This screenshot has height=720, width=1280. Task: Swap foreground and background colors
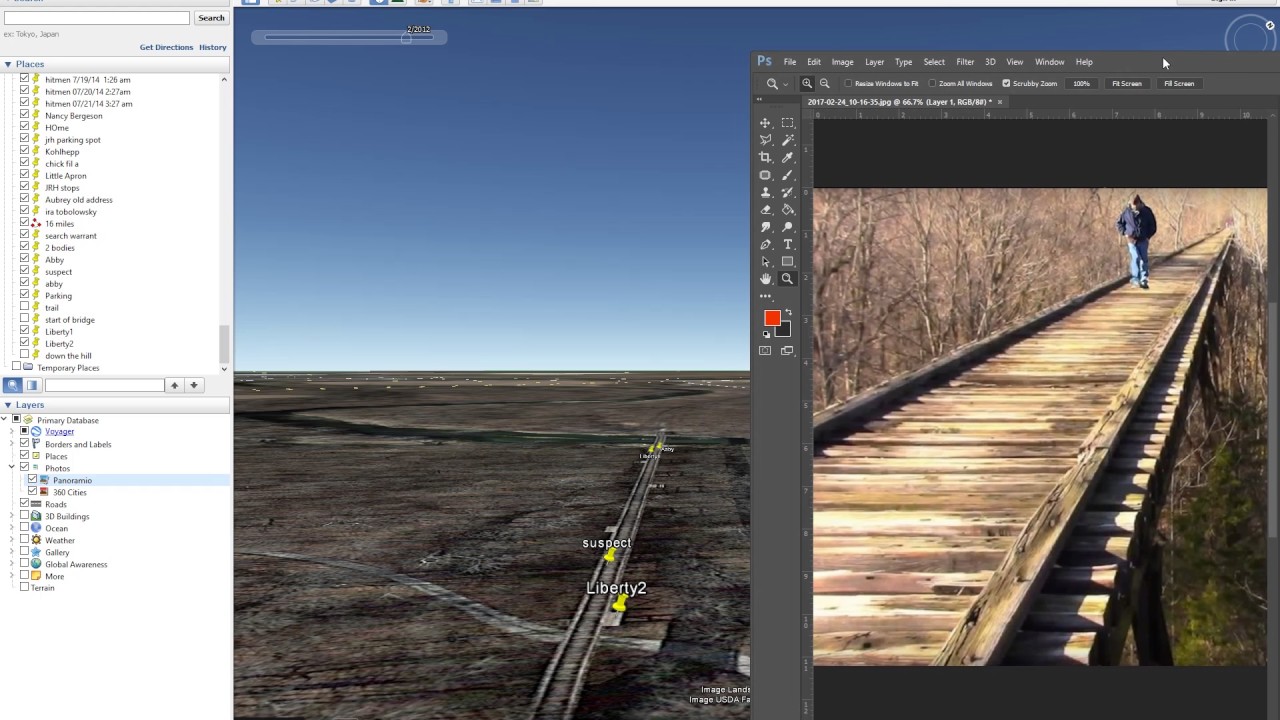787,313
